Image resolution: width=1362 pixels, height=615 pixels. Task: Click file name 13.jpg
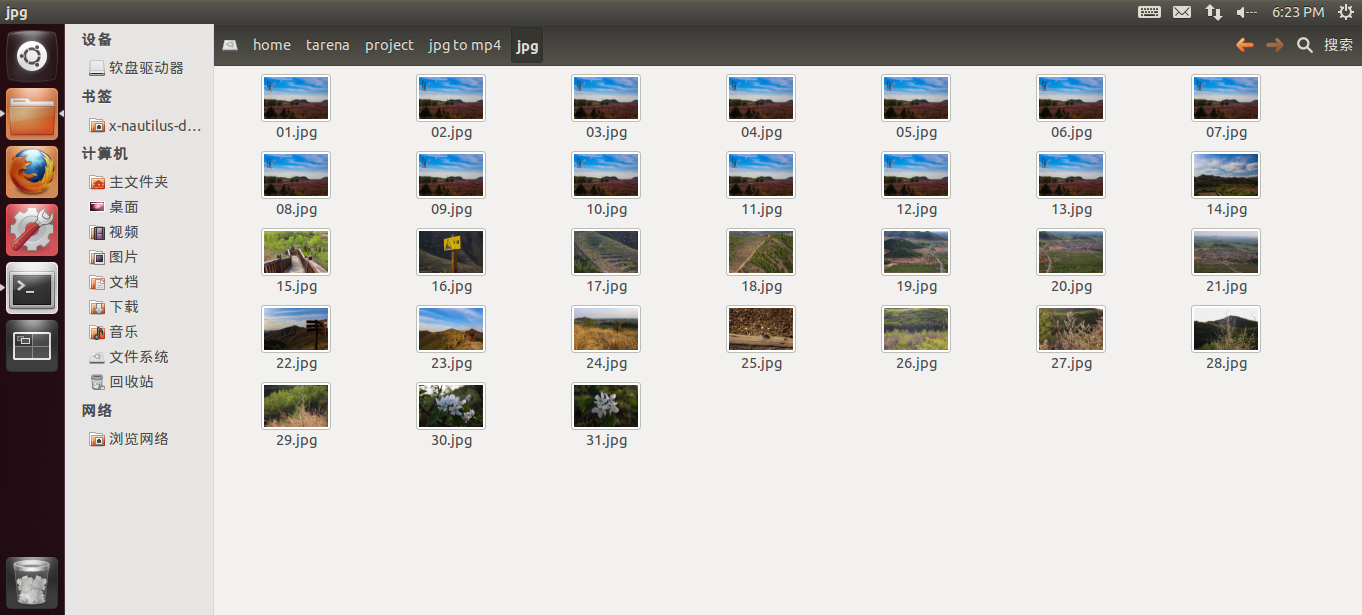pyautogui.click(x=1072, y=209)
